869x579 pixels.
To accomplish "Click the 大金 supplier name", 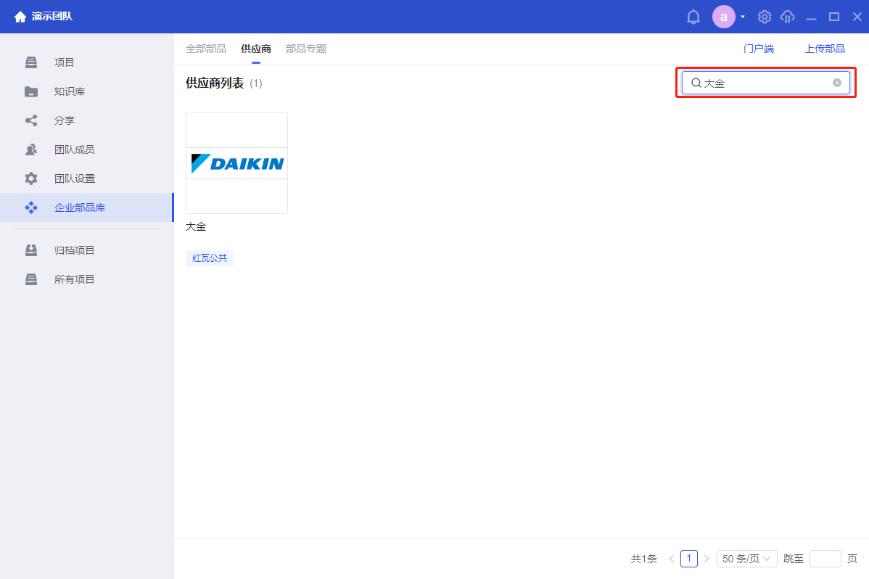I will 196,227.
